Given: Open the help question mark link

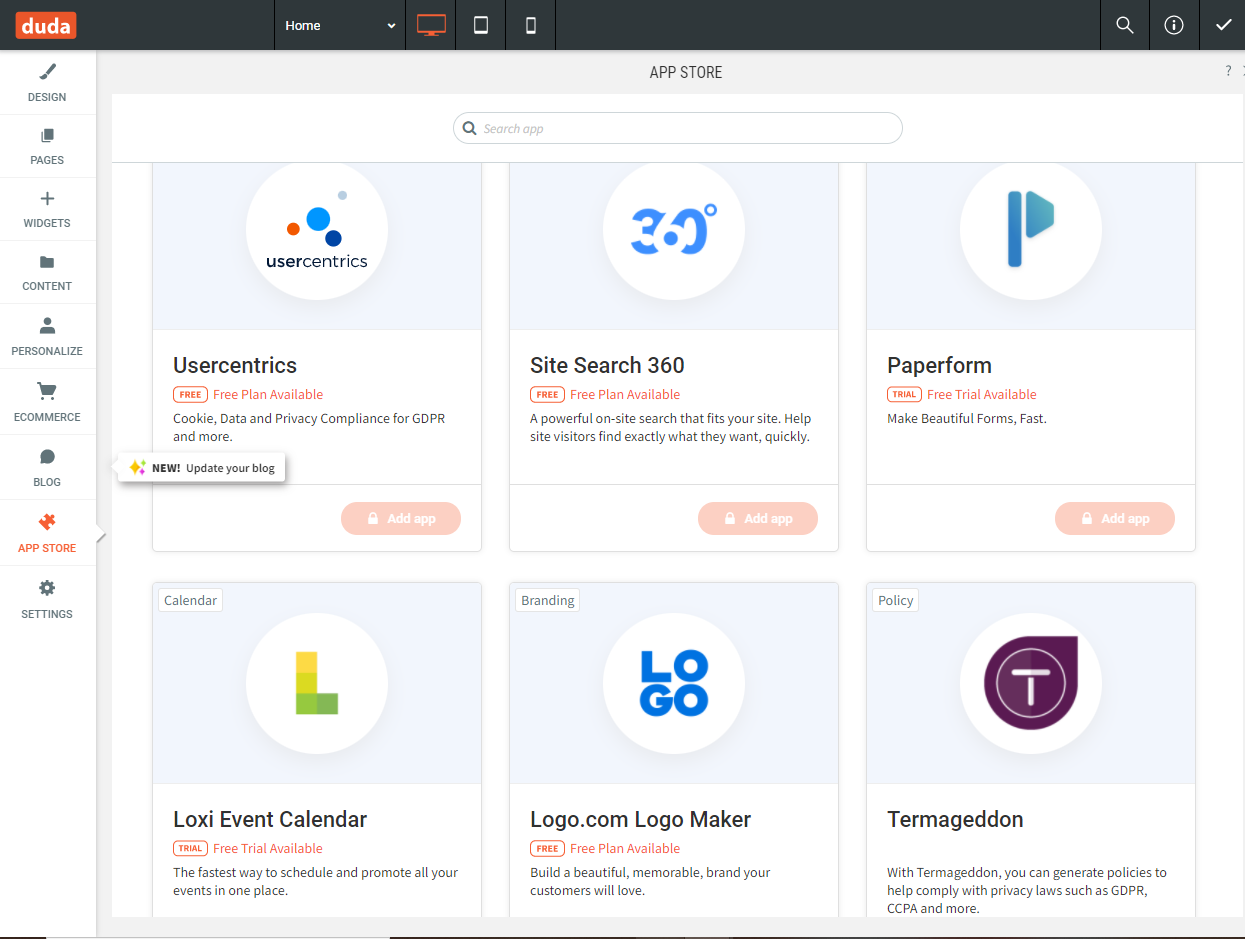Looking at the screenshot, I should 1228,70.
